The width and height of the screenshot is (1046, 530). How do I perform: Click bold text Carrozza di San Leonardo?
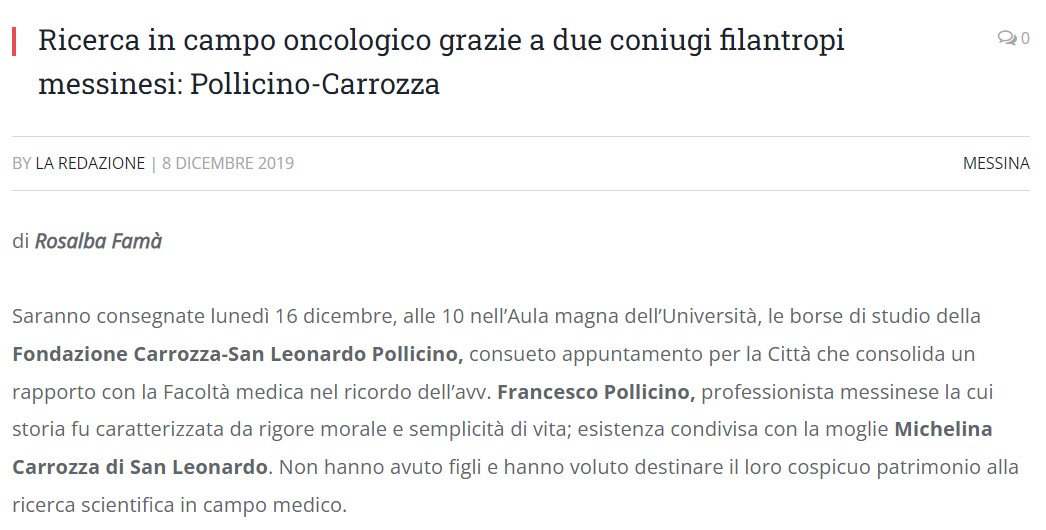pos(140,467)
